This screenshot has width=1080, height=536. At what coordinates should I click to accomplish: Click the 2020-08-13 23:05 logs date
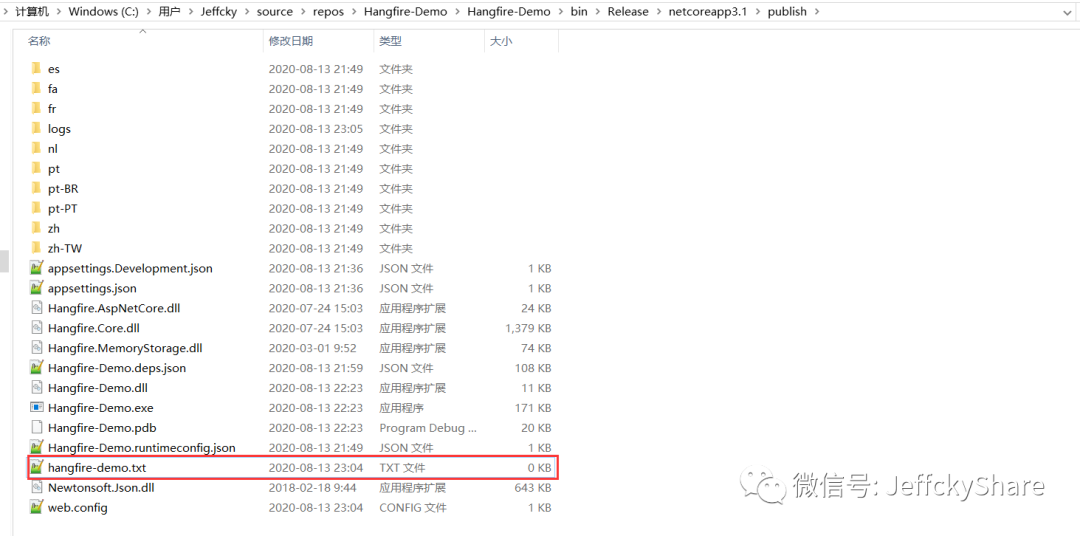click(315, 129)
